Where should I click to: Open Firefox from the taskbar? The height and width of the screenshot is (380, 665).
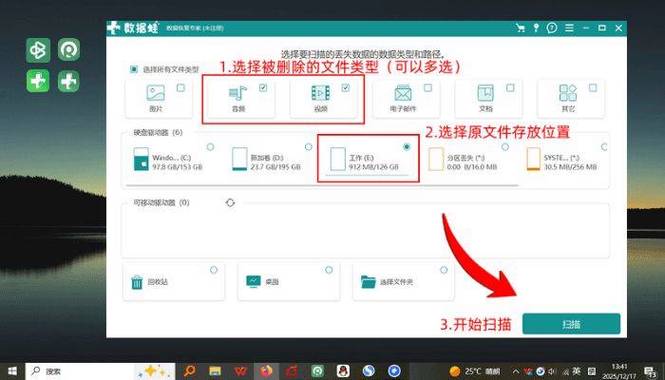(266, 372)
